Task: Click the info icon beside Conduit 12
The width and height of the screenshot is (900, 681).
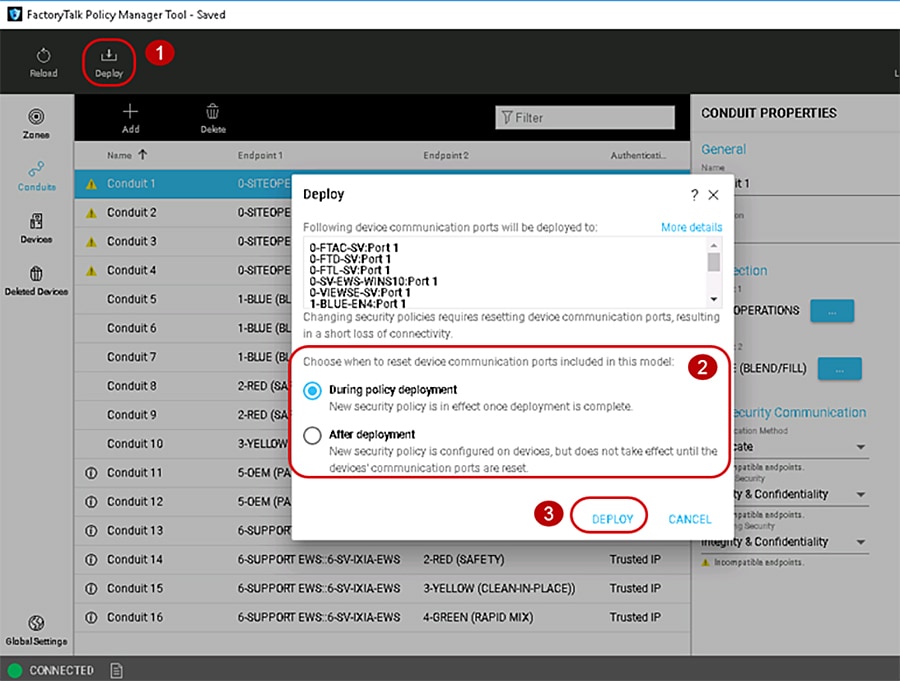Action: tap(91, 502)
